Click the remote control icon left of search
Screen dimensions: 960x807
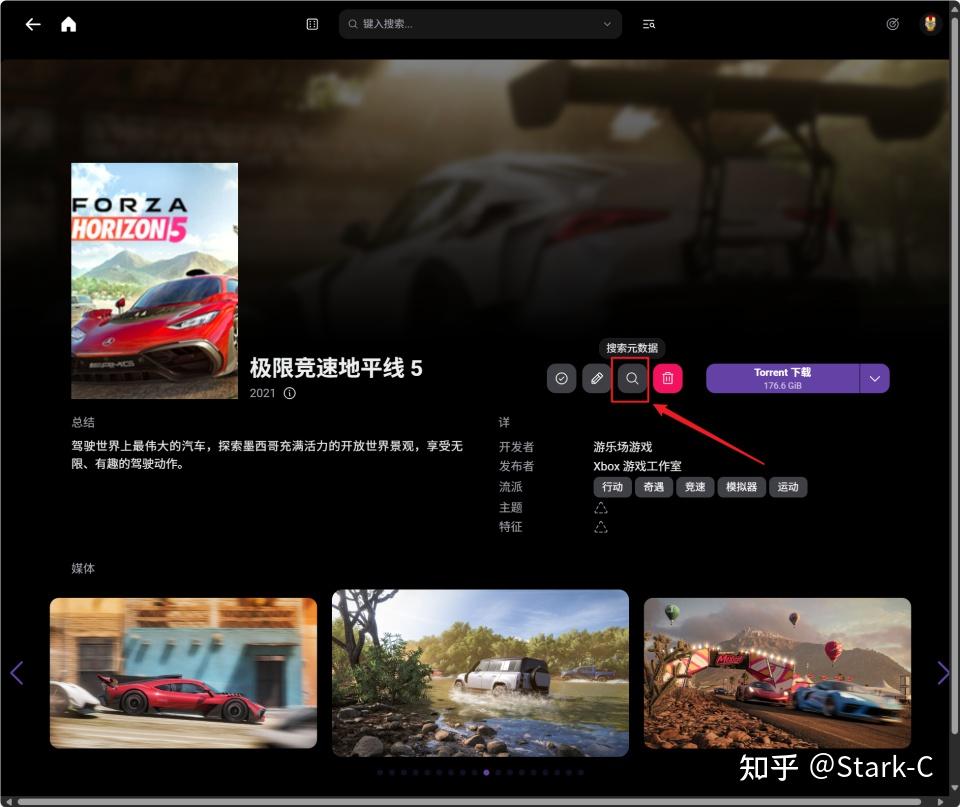click(311, 23)
